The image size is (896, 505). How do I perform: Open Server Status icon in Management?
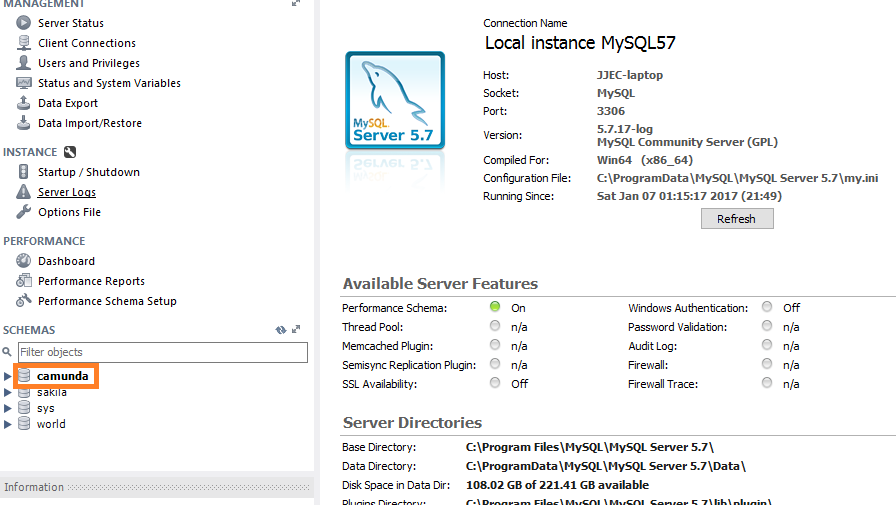(23, 23)
